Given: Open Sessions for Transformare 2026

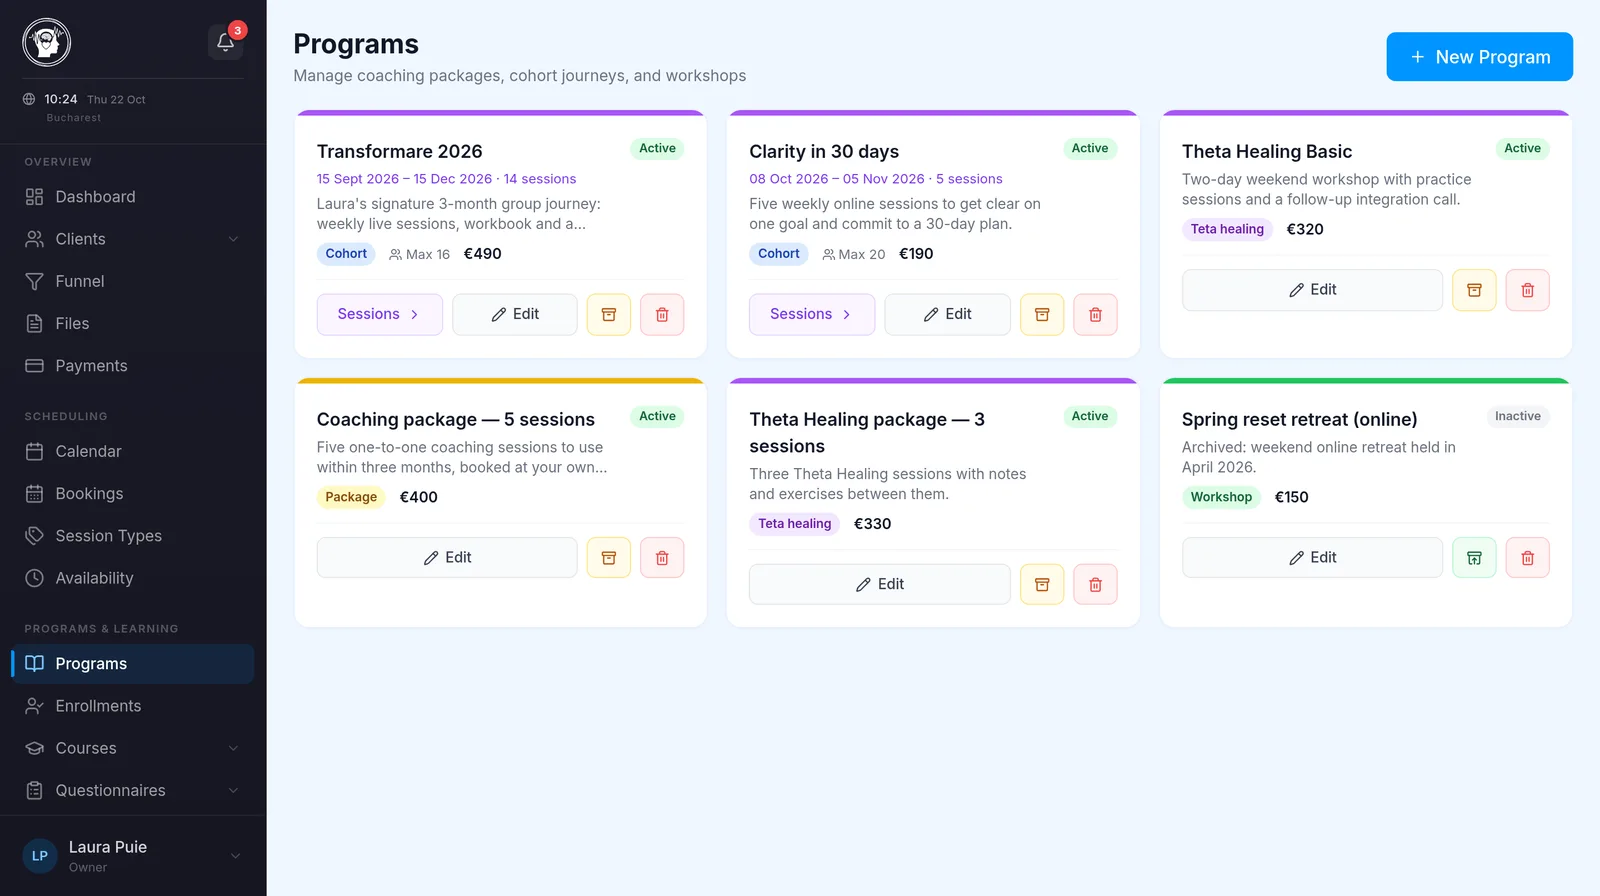Looking at the screenshot, I should (x=380, y=314).
